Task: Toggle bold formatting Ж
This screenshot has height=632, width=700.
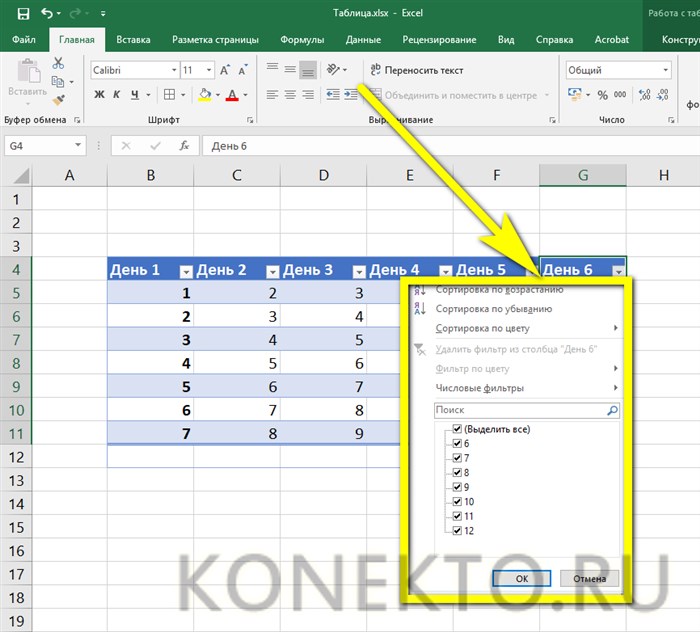Action: coord(99,95)
